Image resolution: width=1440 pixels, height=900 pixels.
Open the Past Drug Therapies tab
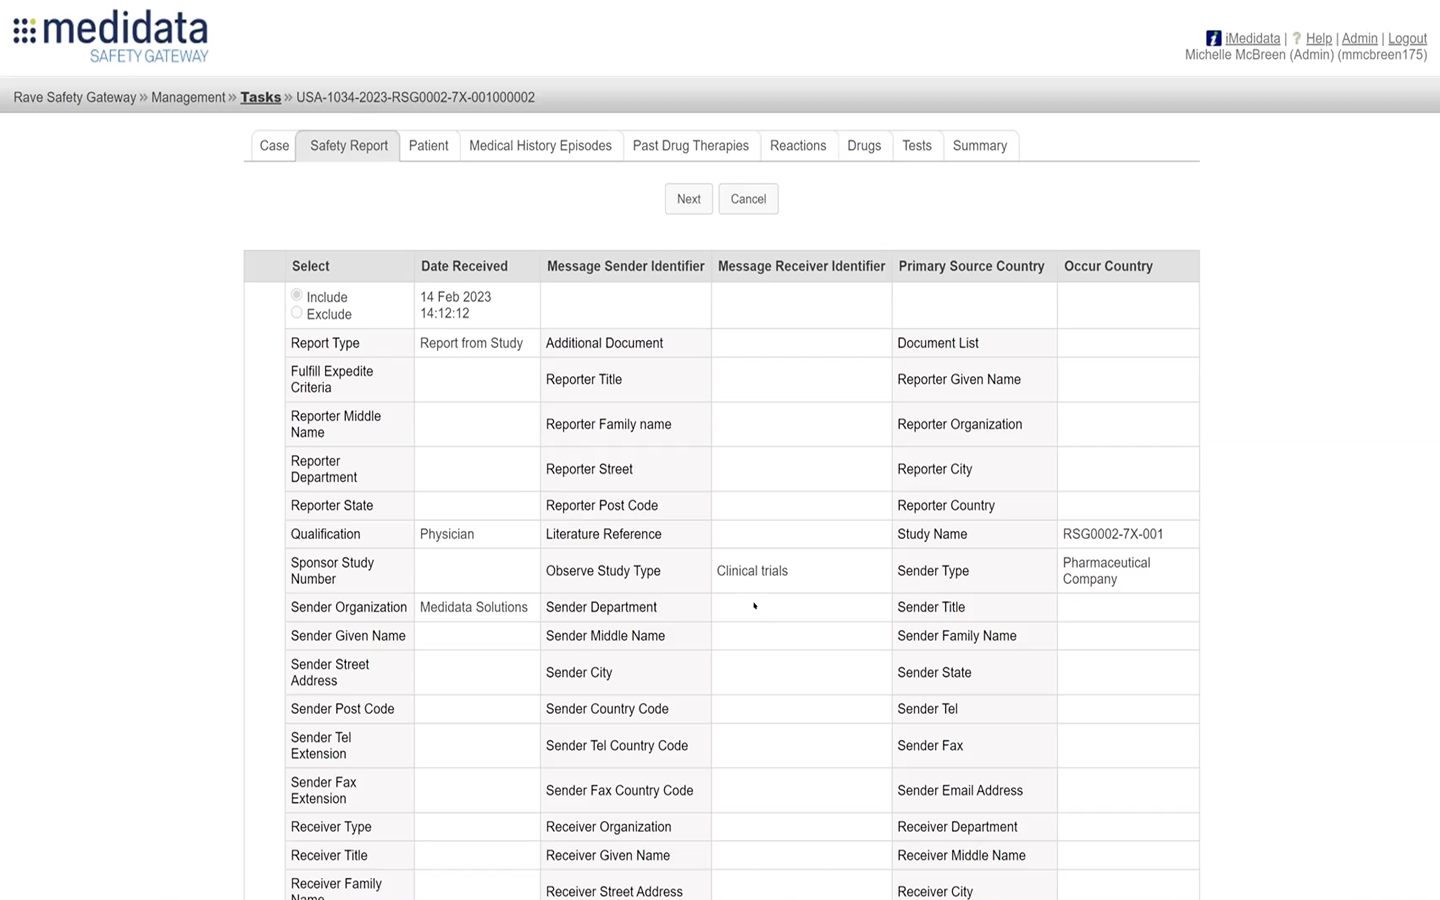pyautogui.click(x=691, y=145)
